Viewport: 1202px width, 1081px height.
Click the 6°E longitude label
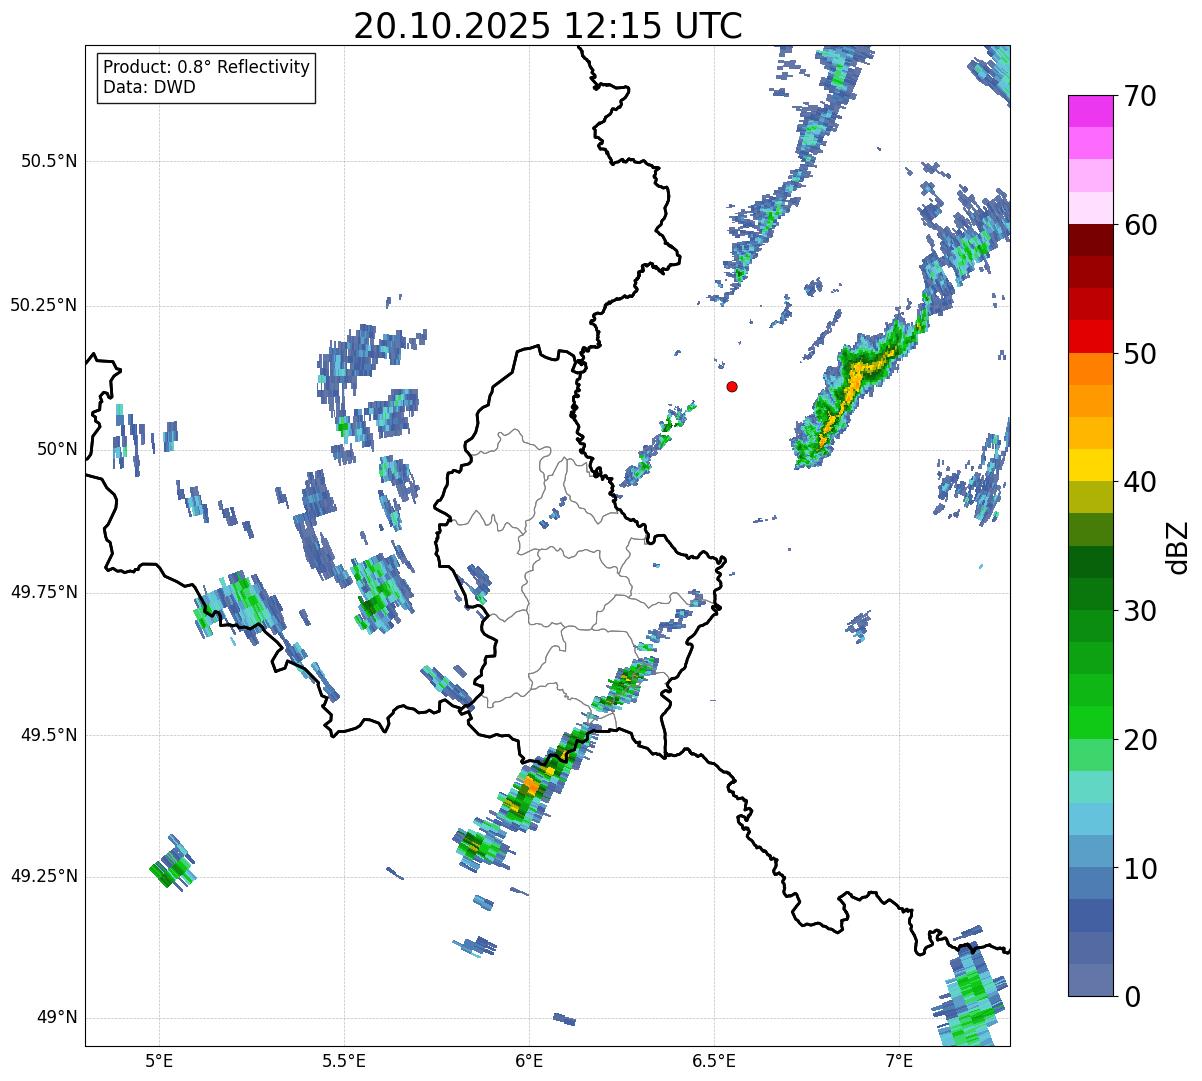pyautogui.click(x=529, y=1061)
